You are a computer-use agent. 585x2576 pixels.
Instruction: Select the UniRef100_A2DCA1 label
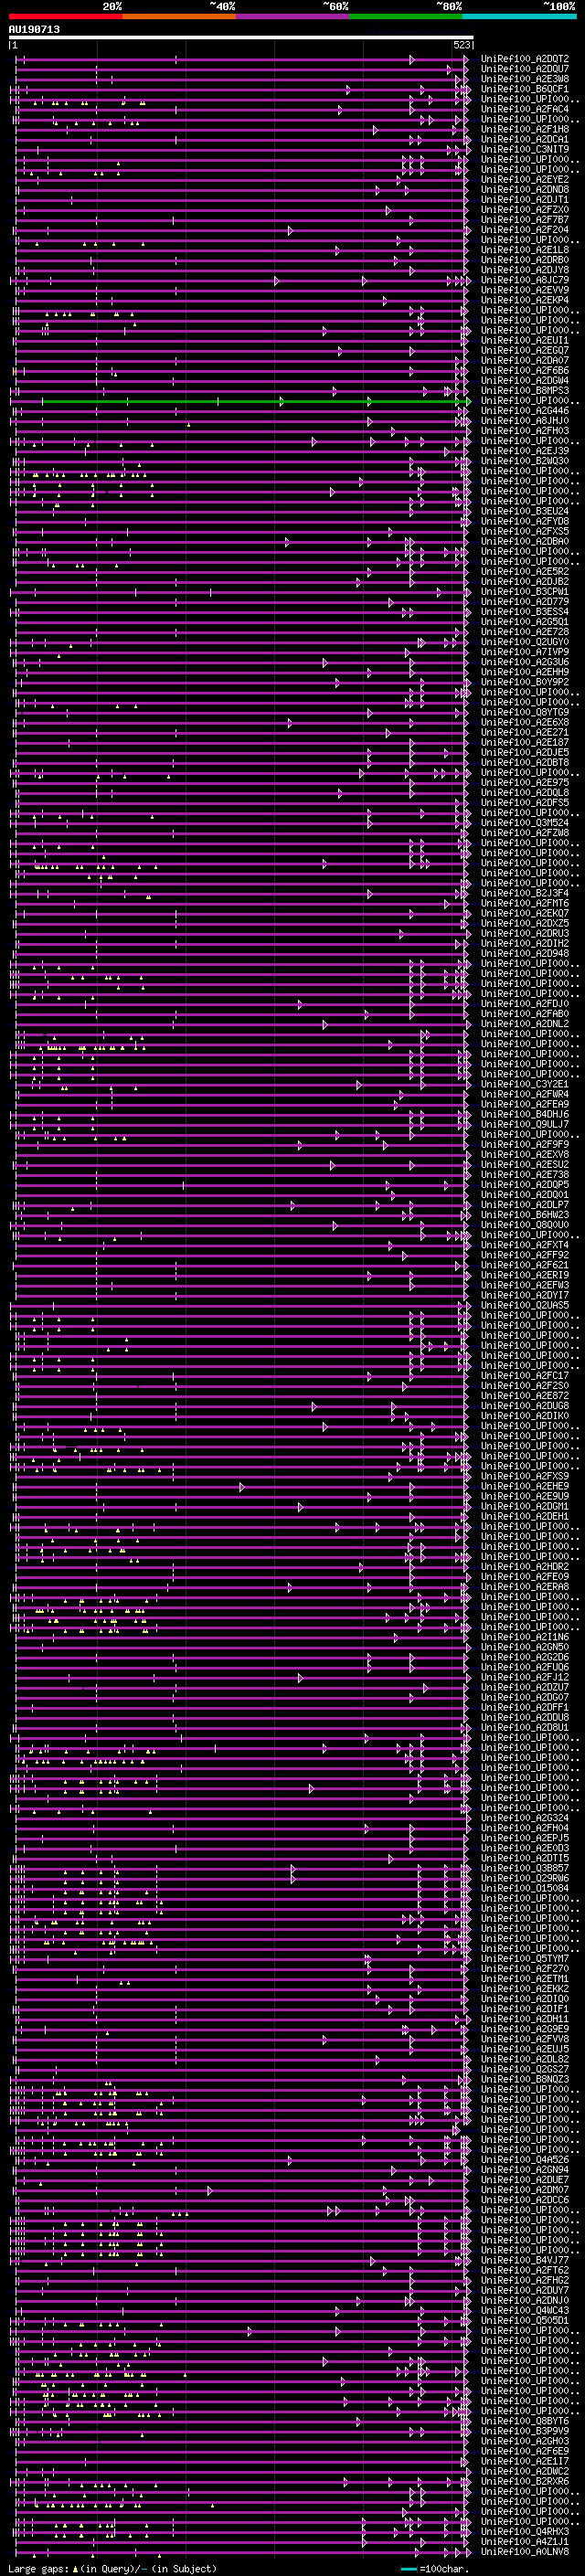tap(524, 139)
